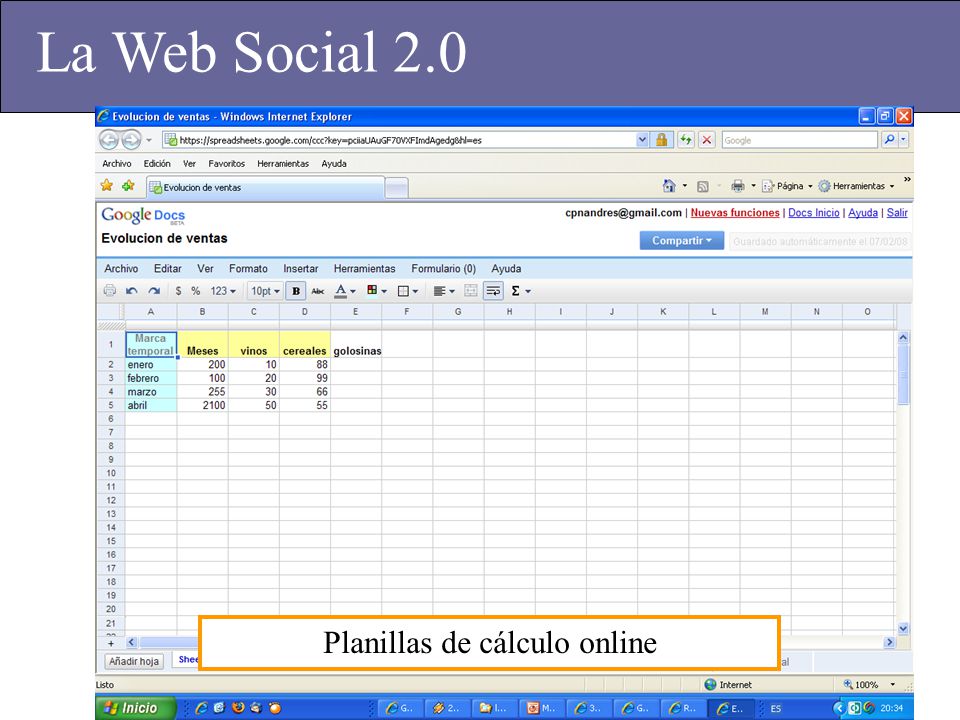Click the Google Docs logo
The image size is (960, 720).
143,215
